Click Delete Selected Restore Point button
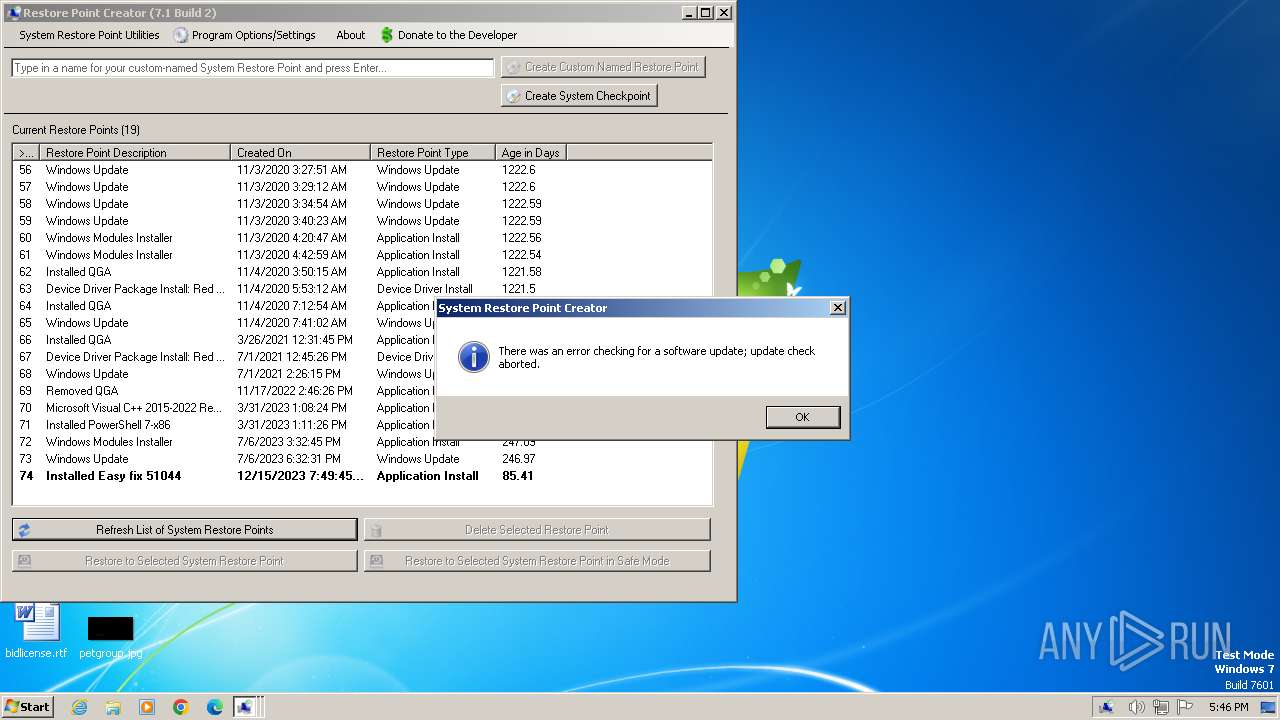Image resolution: width=1280 pixels, height=720 pixels. pyautogui.click(x=537, y=530)
